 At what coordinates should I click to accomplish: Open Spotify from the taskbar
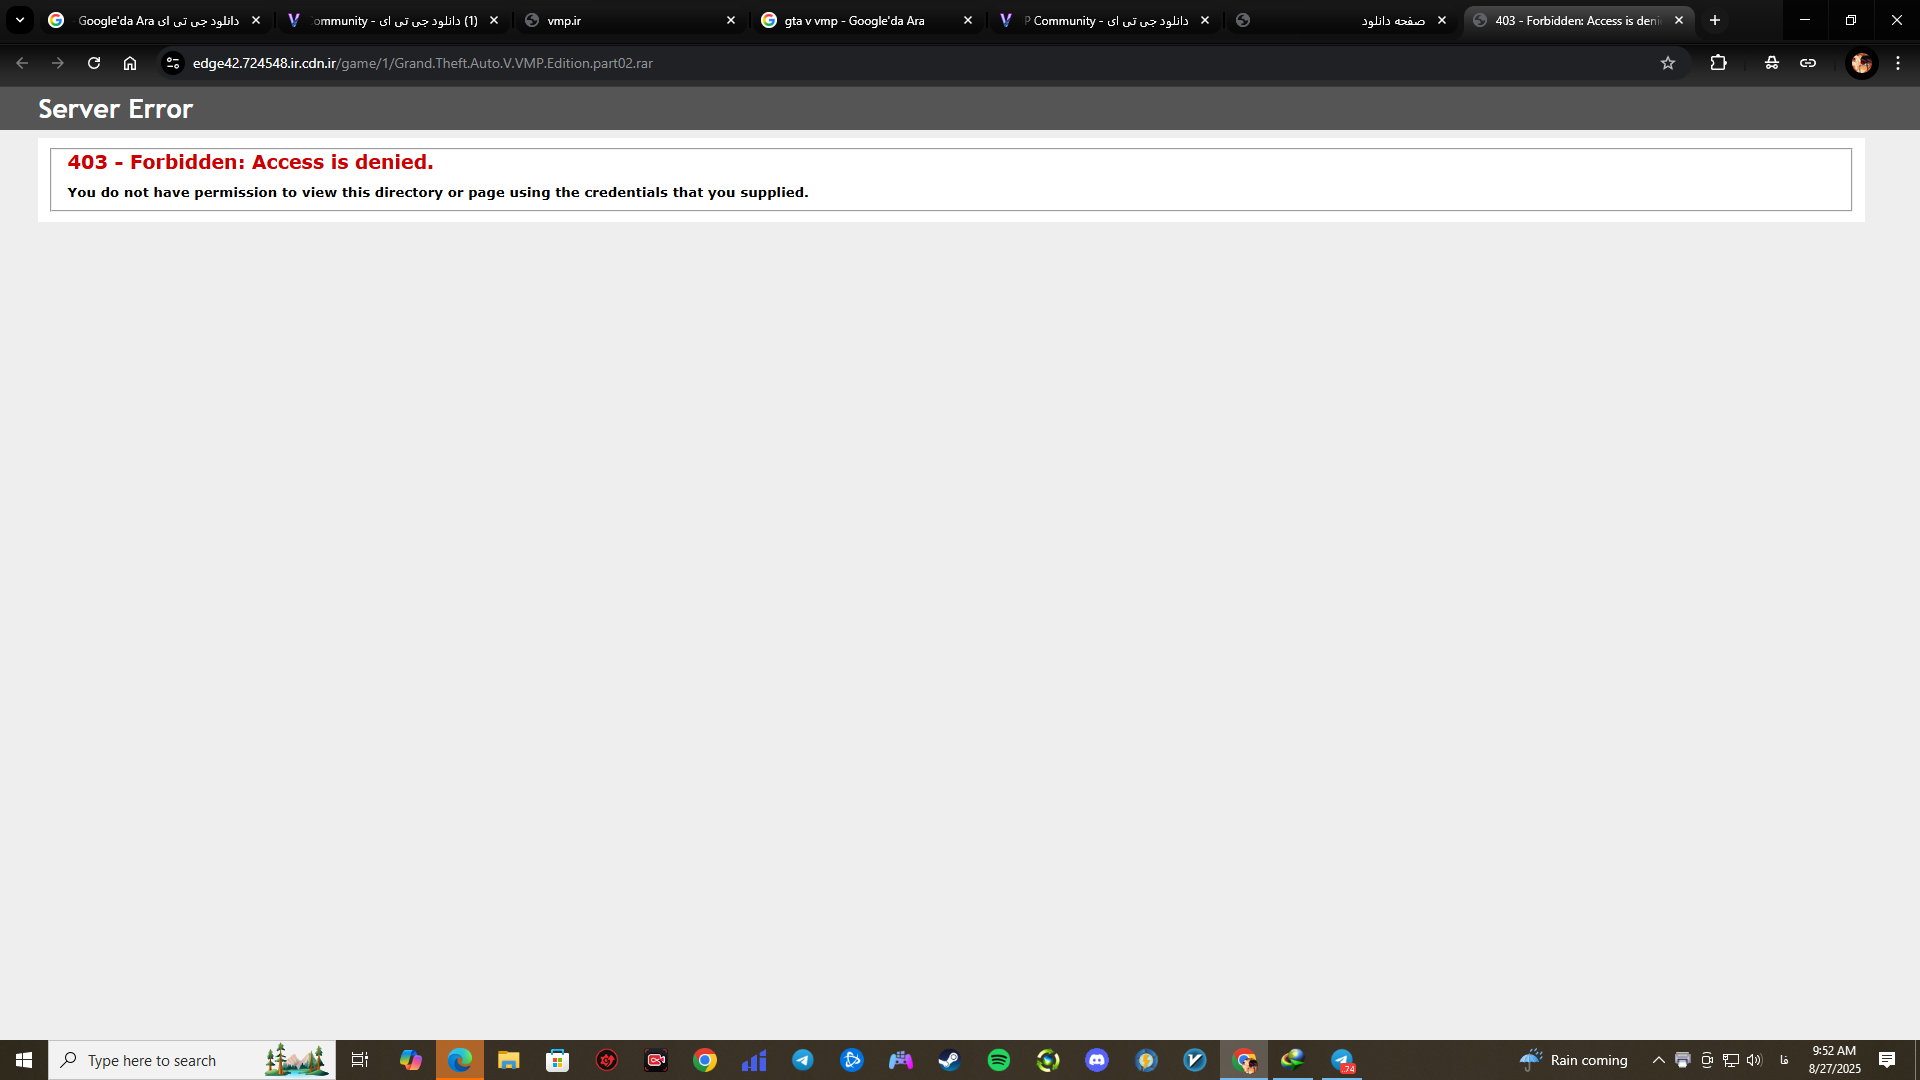click(x=998, y=1060)
